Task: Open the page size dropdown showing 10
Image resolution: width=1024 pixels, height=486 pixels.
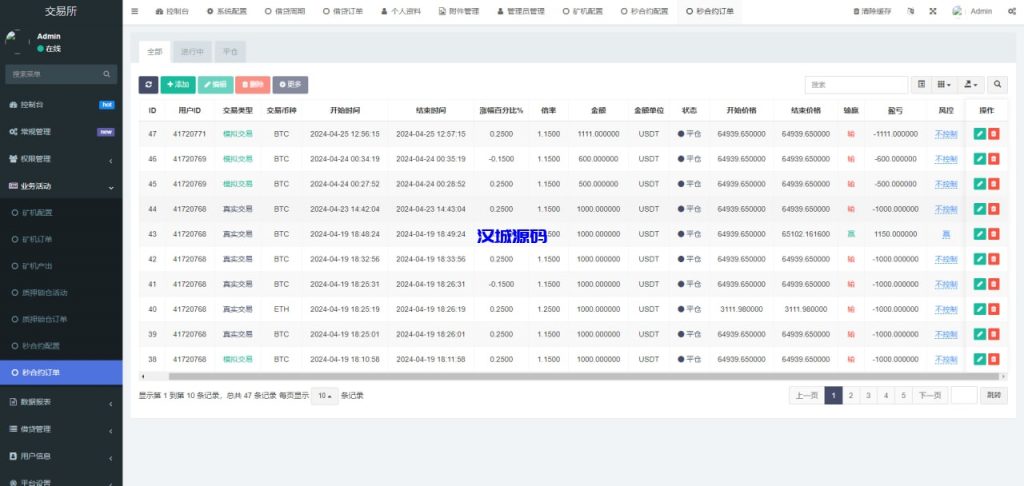Action: click(x=324, y=395)
